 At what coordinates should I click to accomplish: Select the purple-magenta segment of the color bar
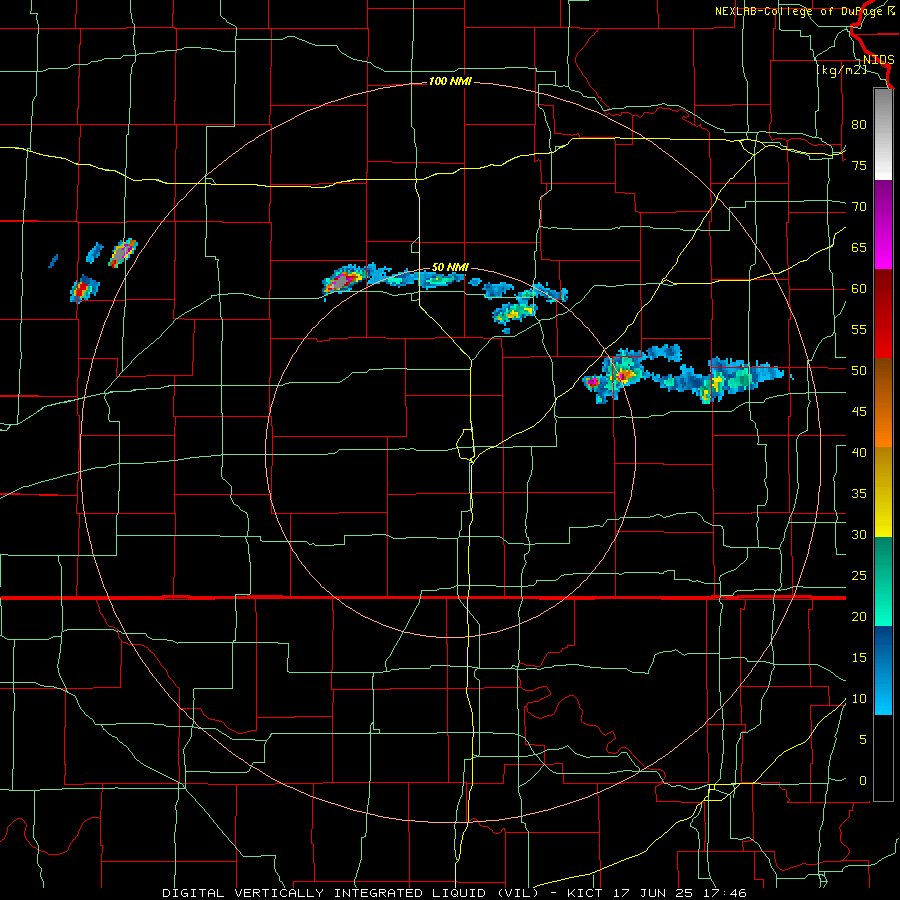click(883, 225)
